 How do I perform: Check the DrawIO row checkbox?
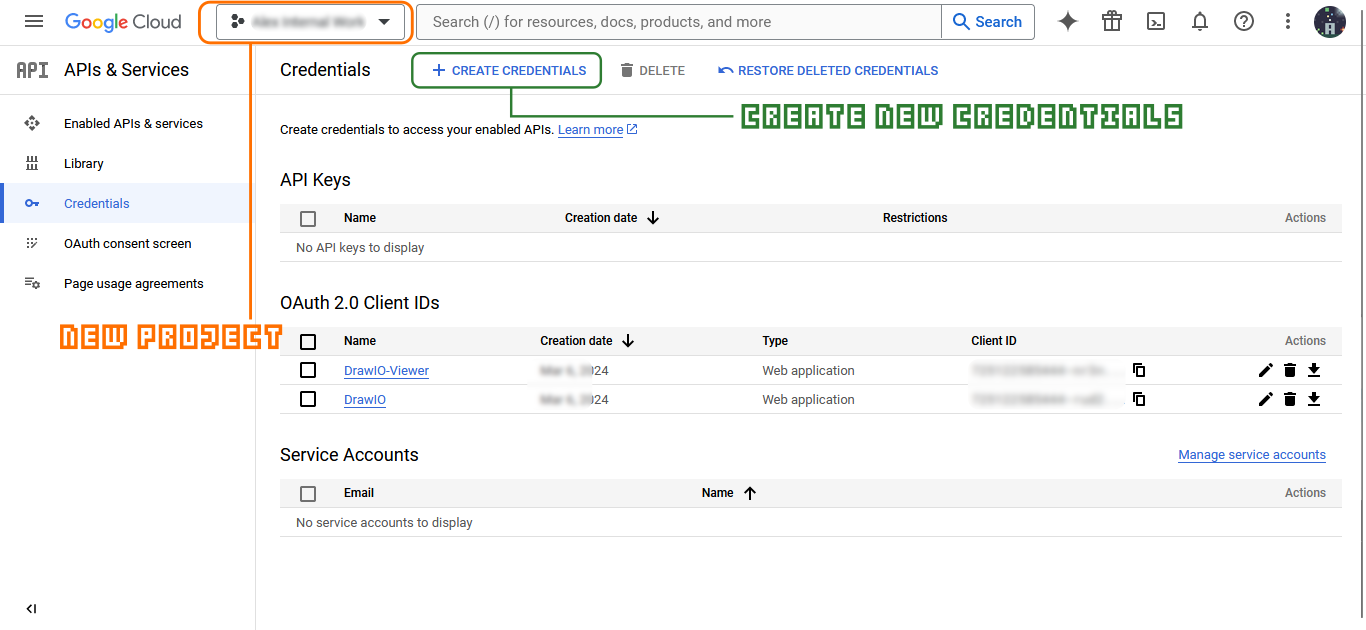click(308, 399)
